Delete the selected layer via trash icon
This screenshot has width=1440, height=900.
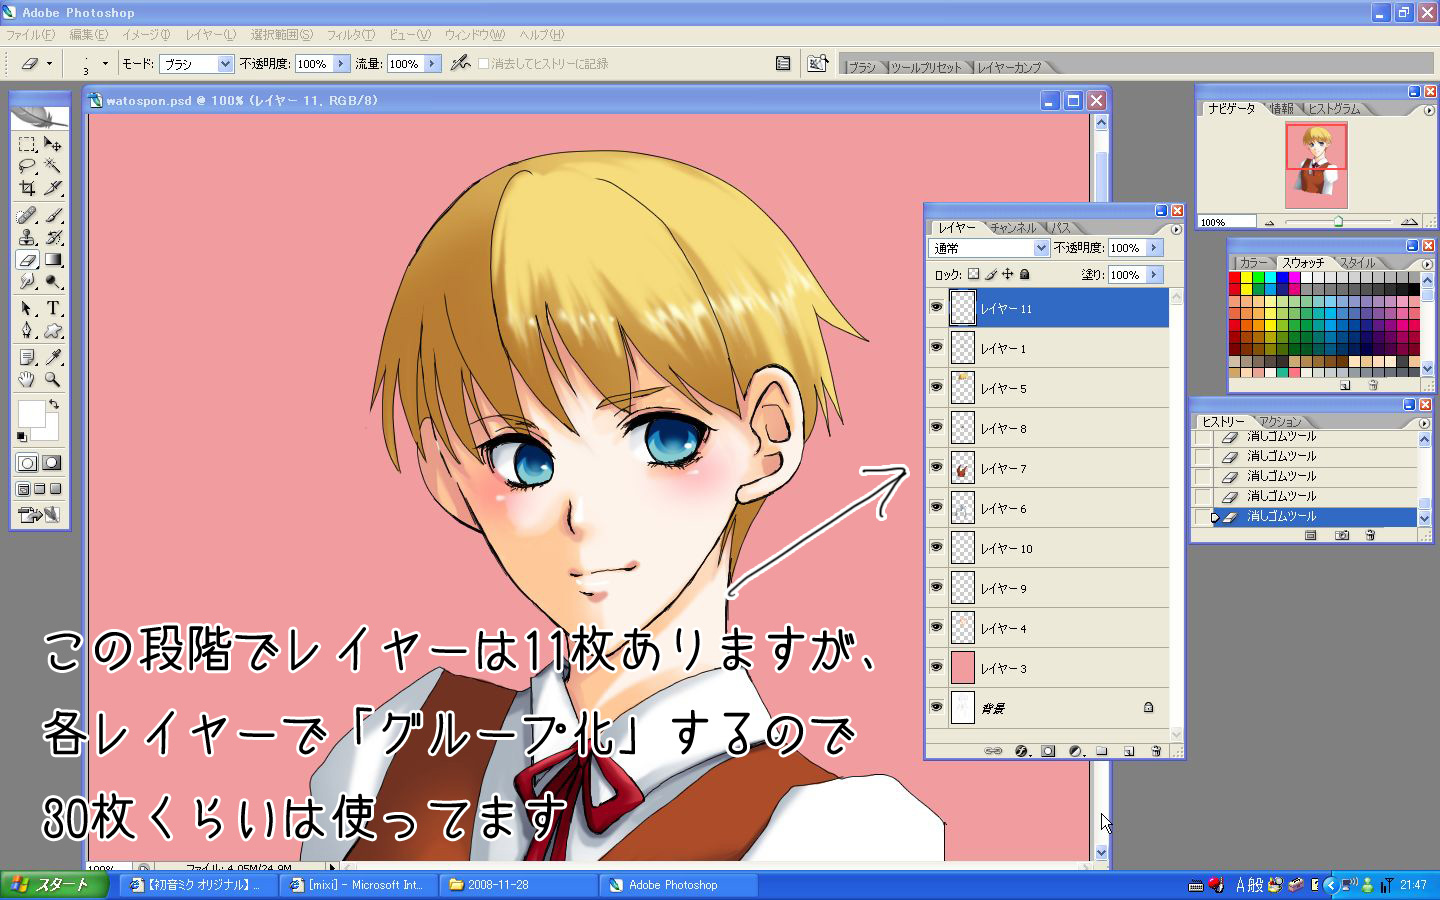tap(1156, 751)
